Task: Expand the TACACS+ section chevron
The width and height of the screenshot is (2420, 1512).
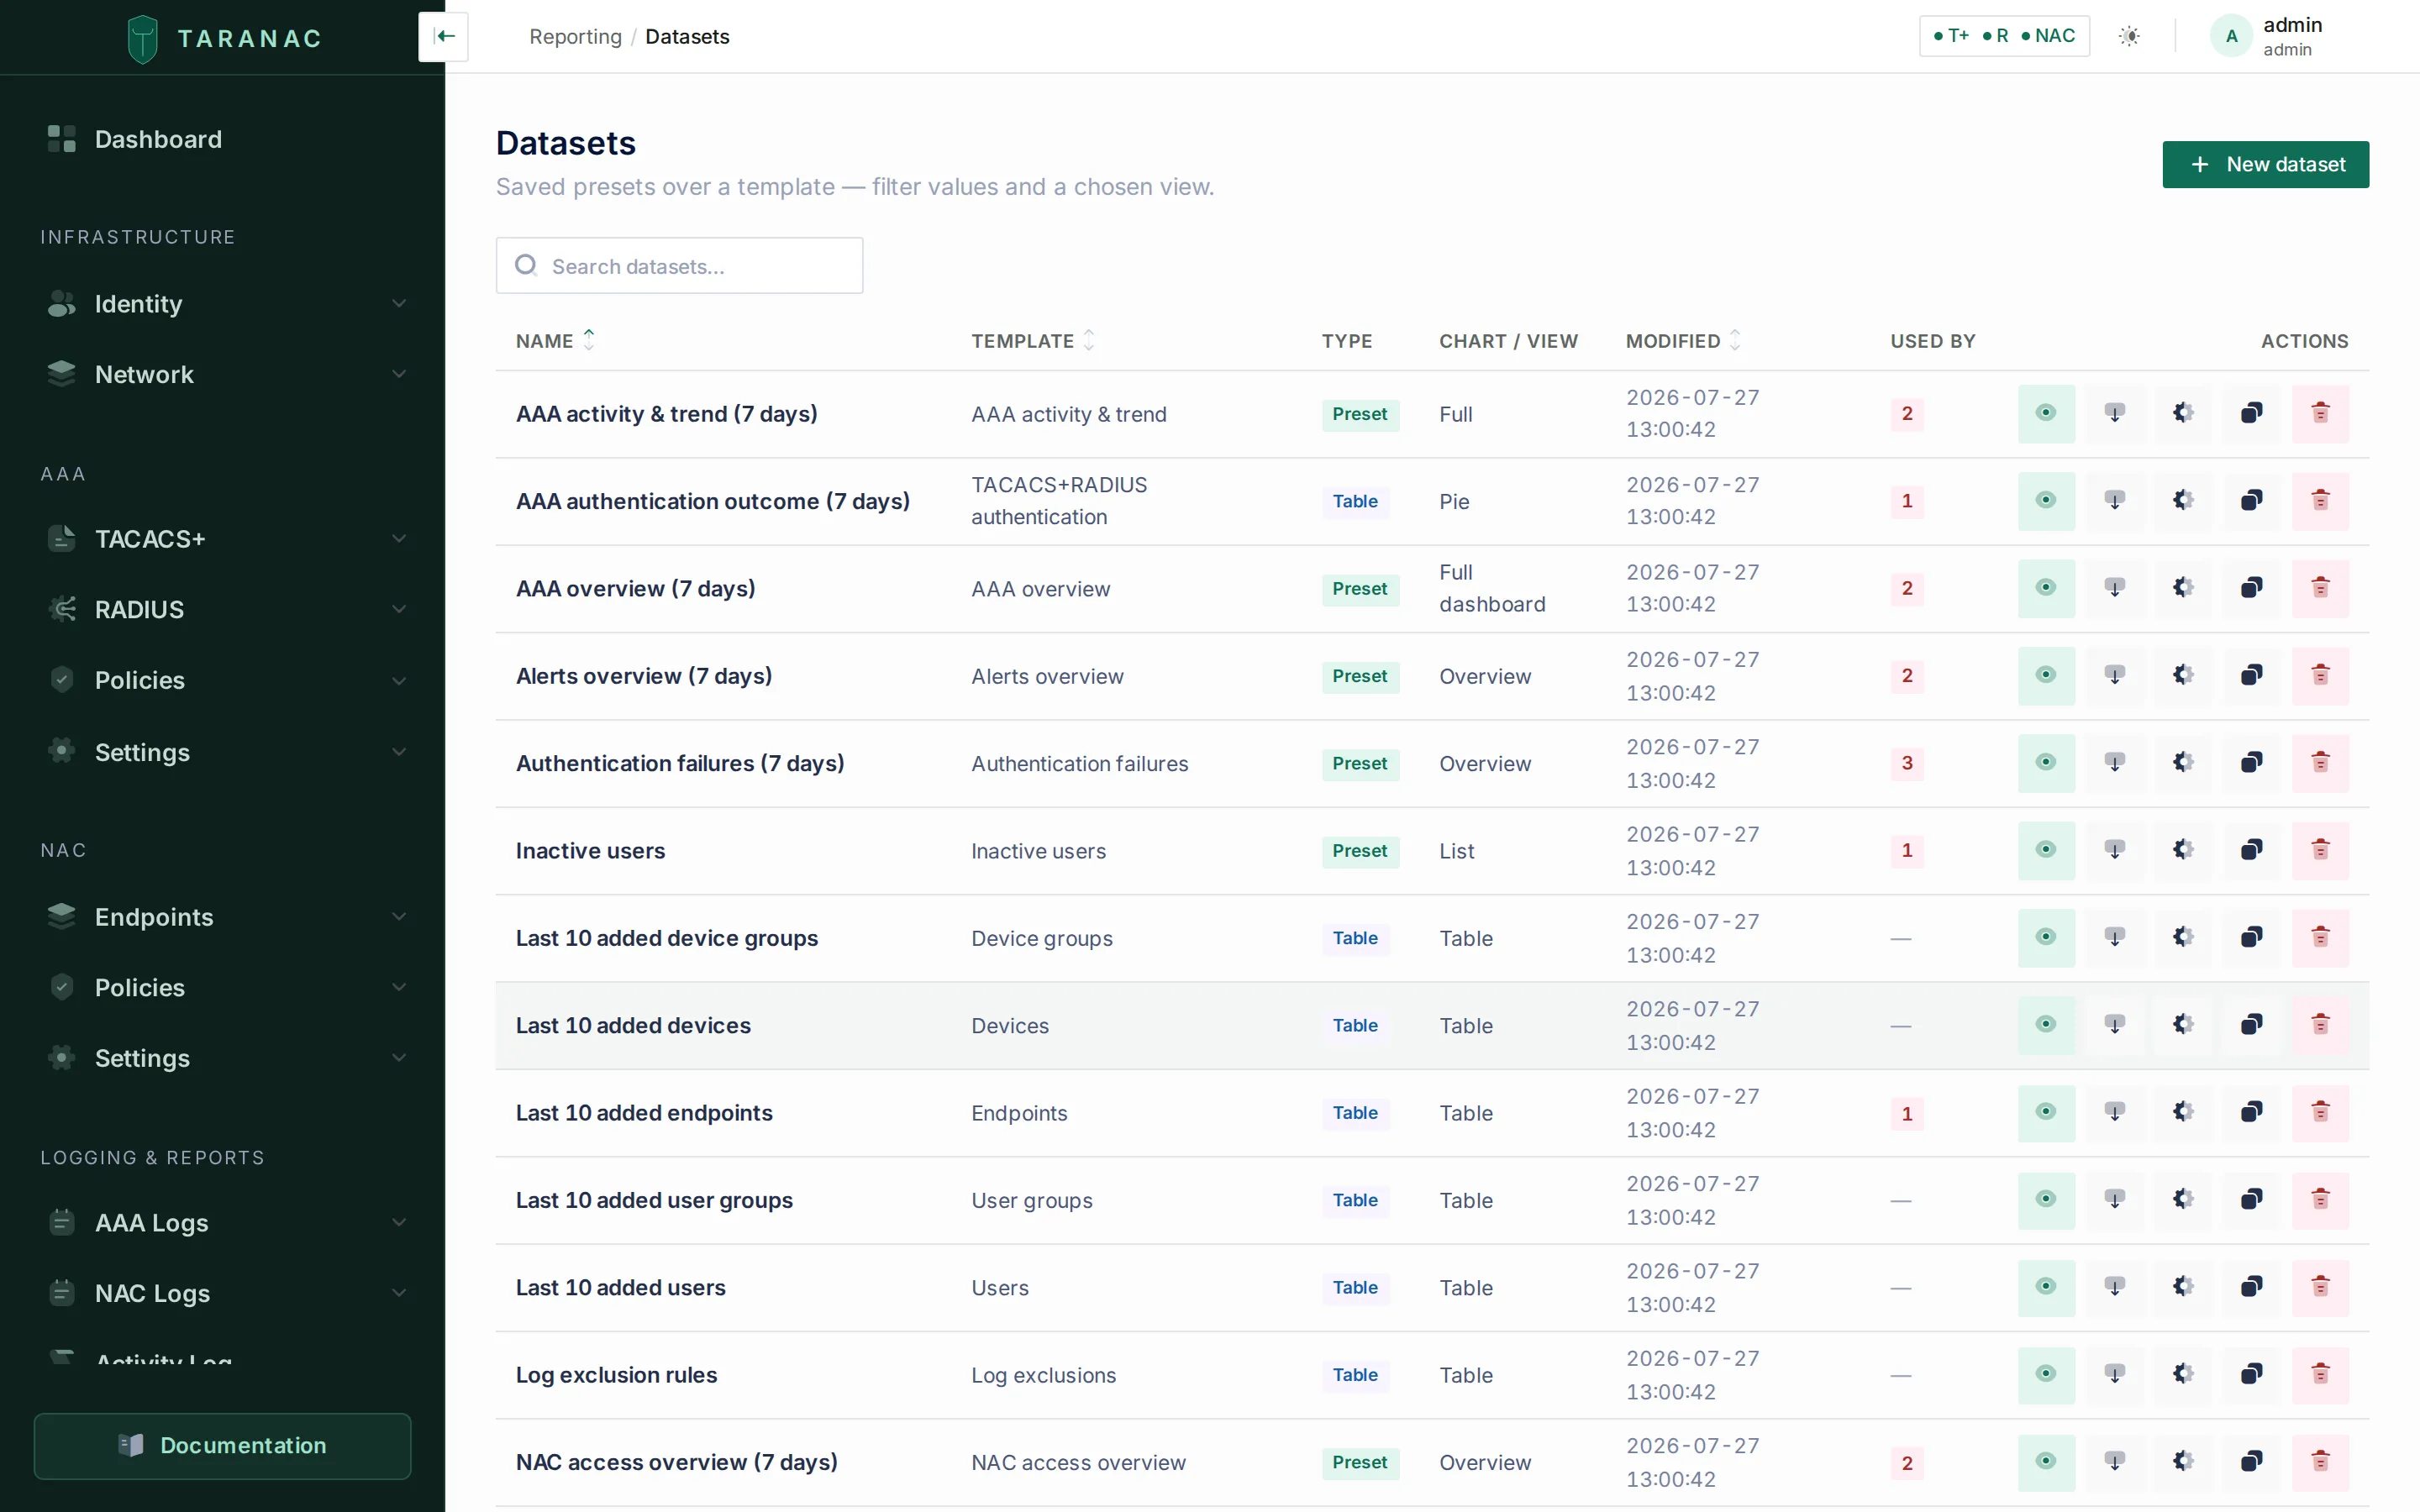Action: (399, 539)
